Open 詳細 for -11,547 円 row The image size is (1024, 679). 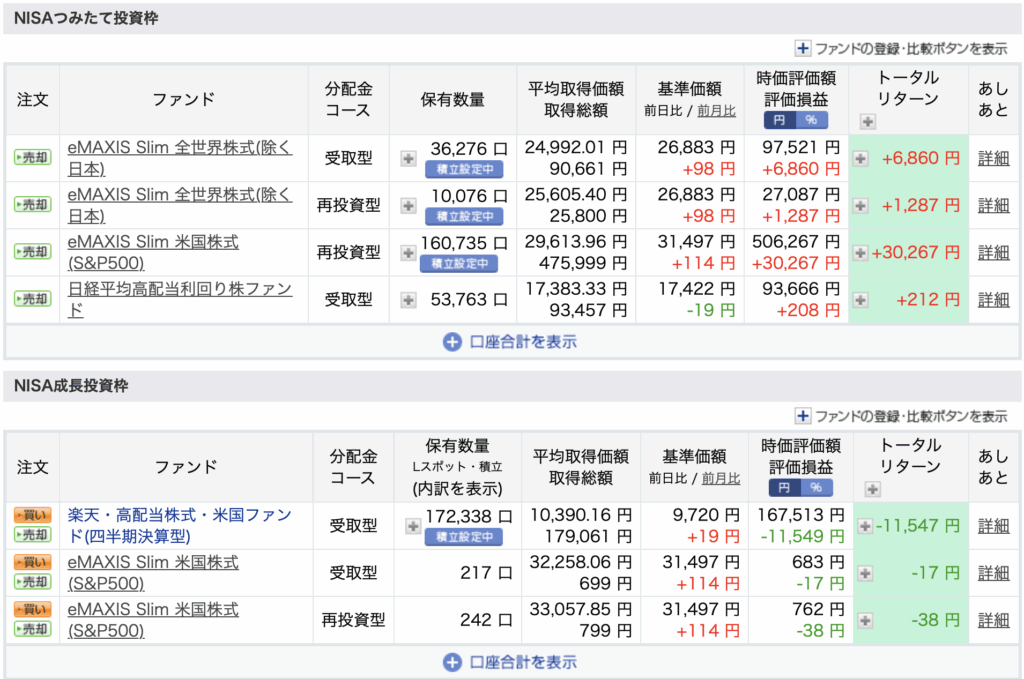pos(993,526)
